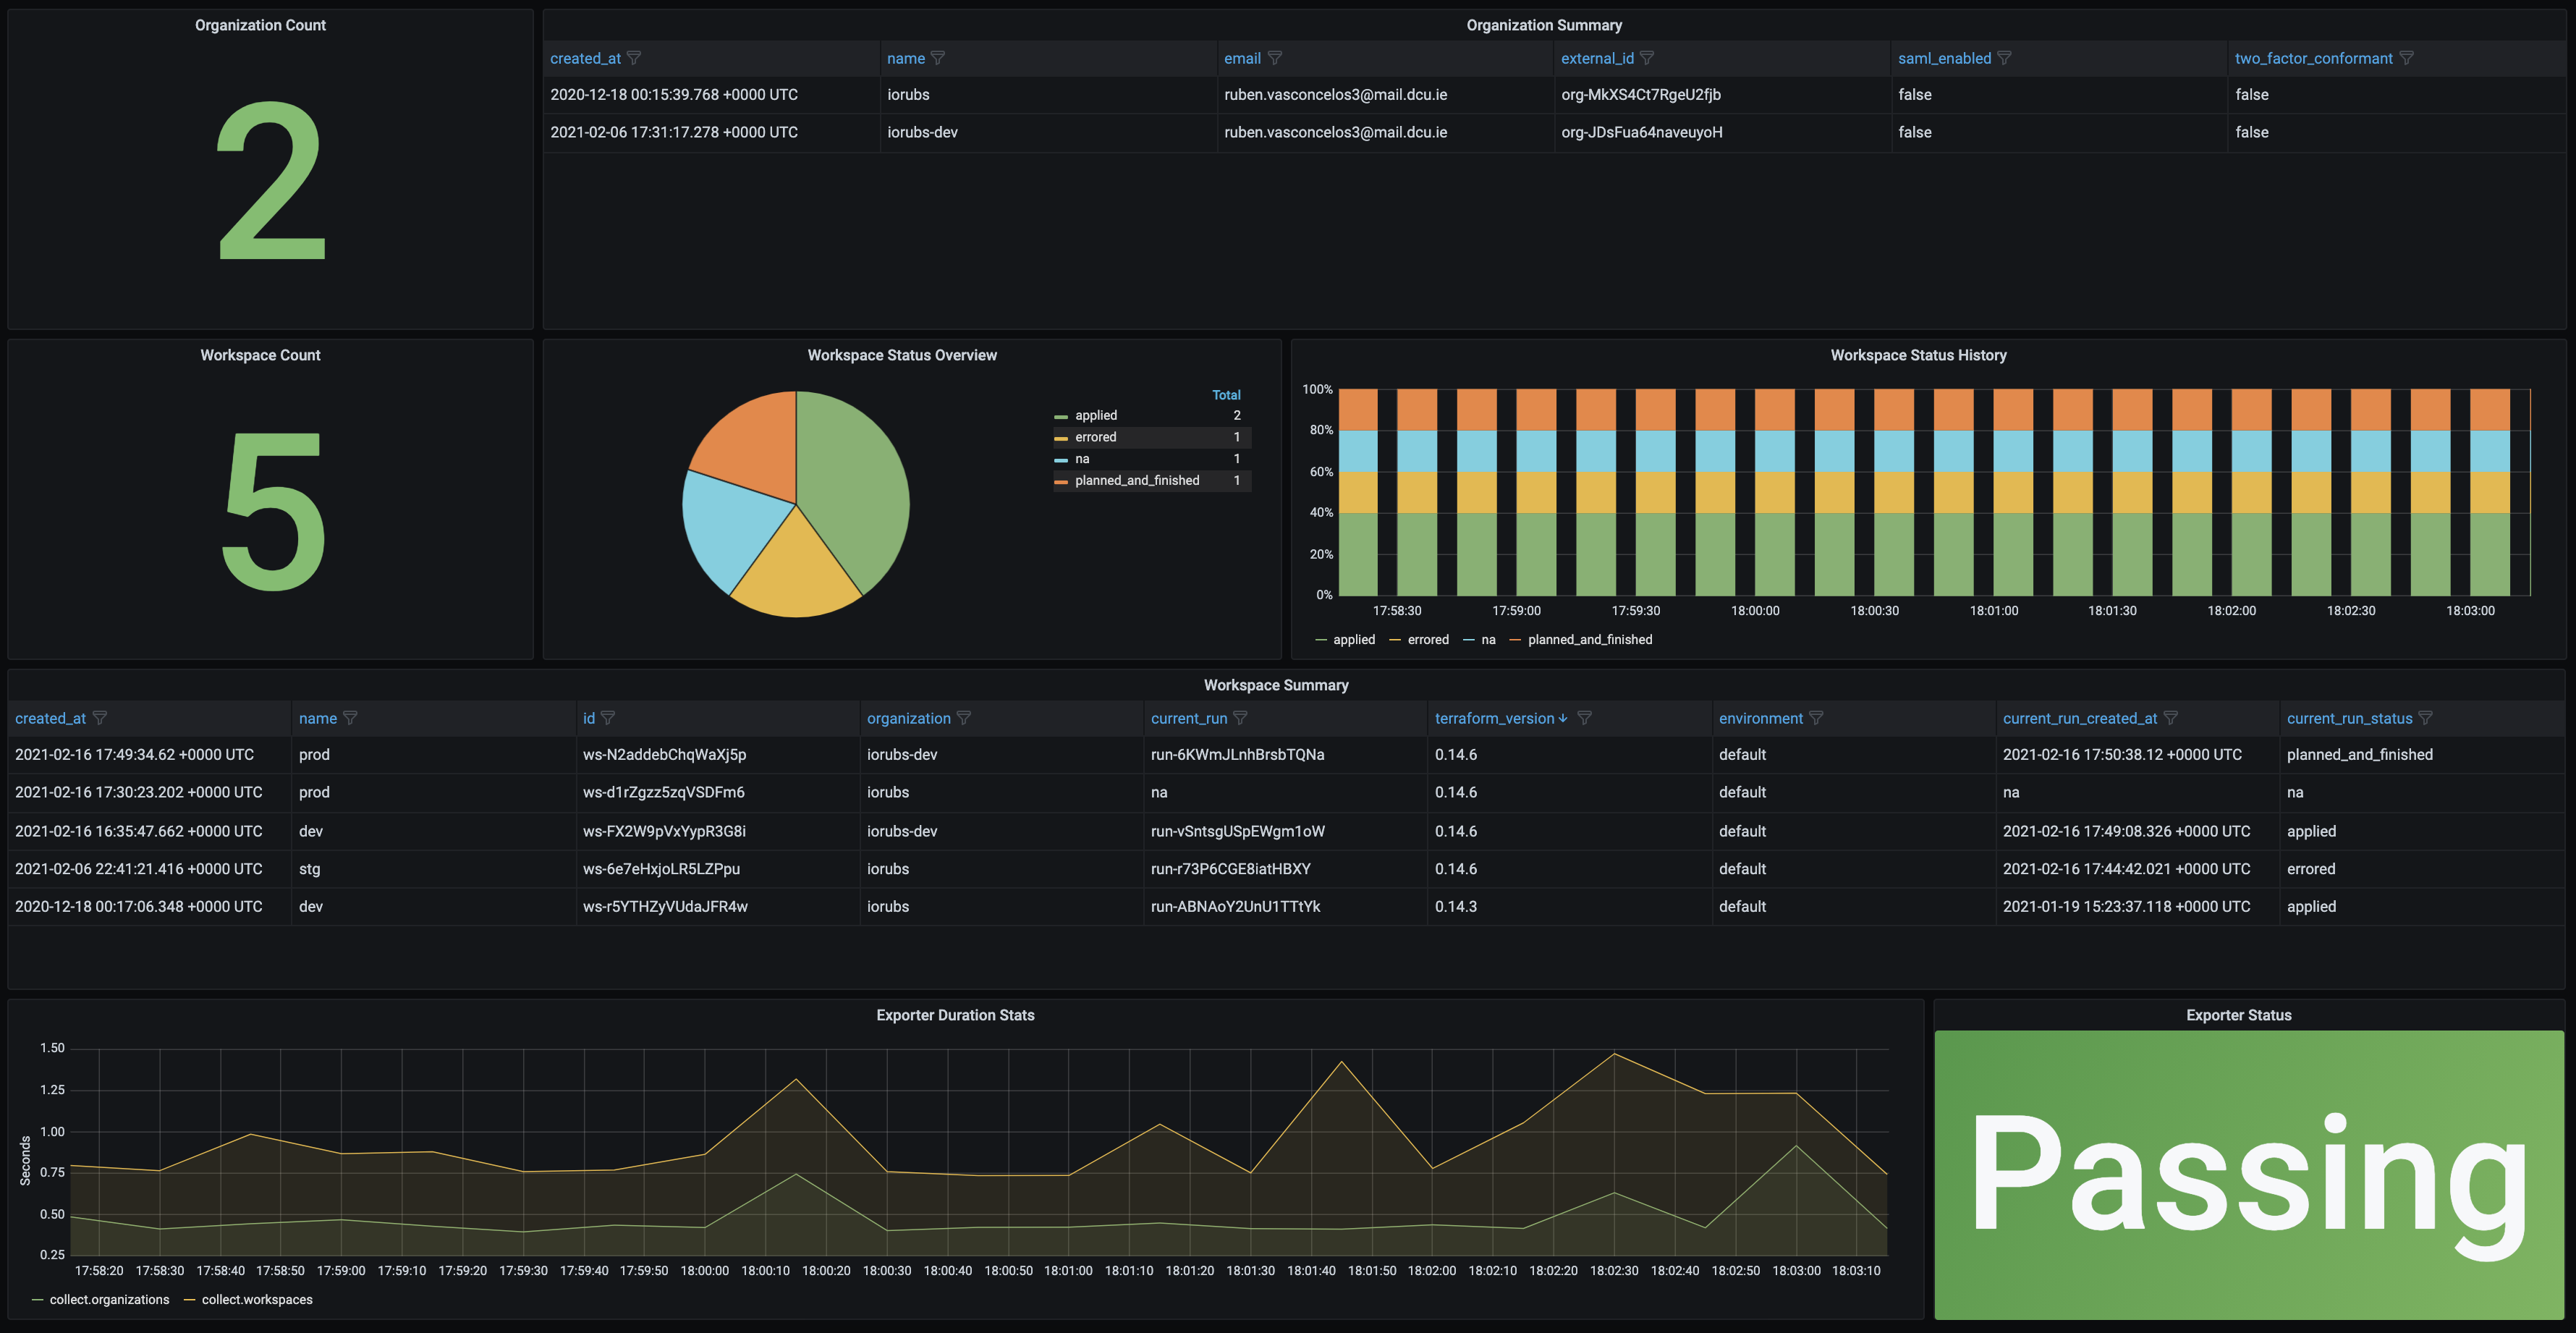Screen dimensions: 2576x1333
Task: Filter the workspace id column
Action: pos(608,718)
